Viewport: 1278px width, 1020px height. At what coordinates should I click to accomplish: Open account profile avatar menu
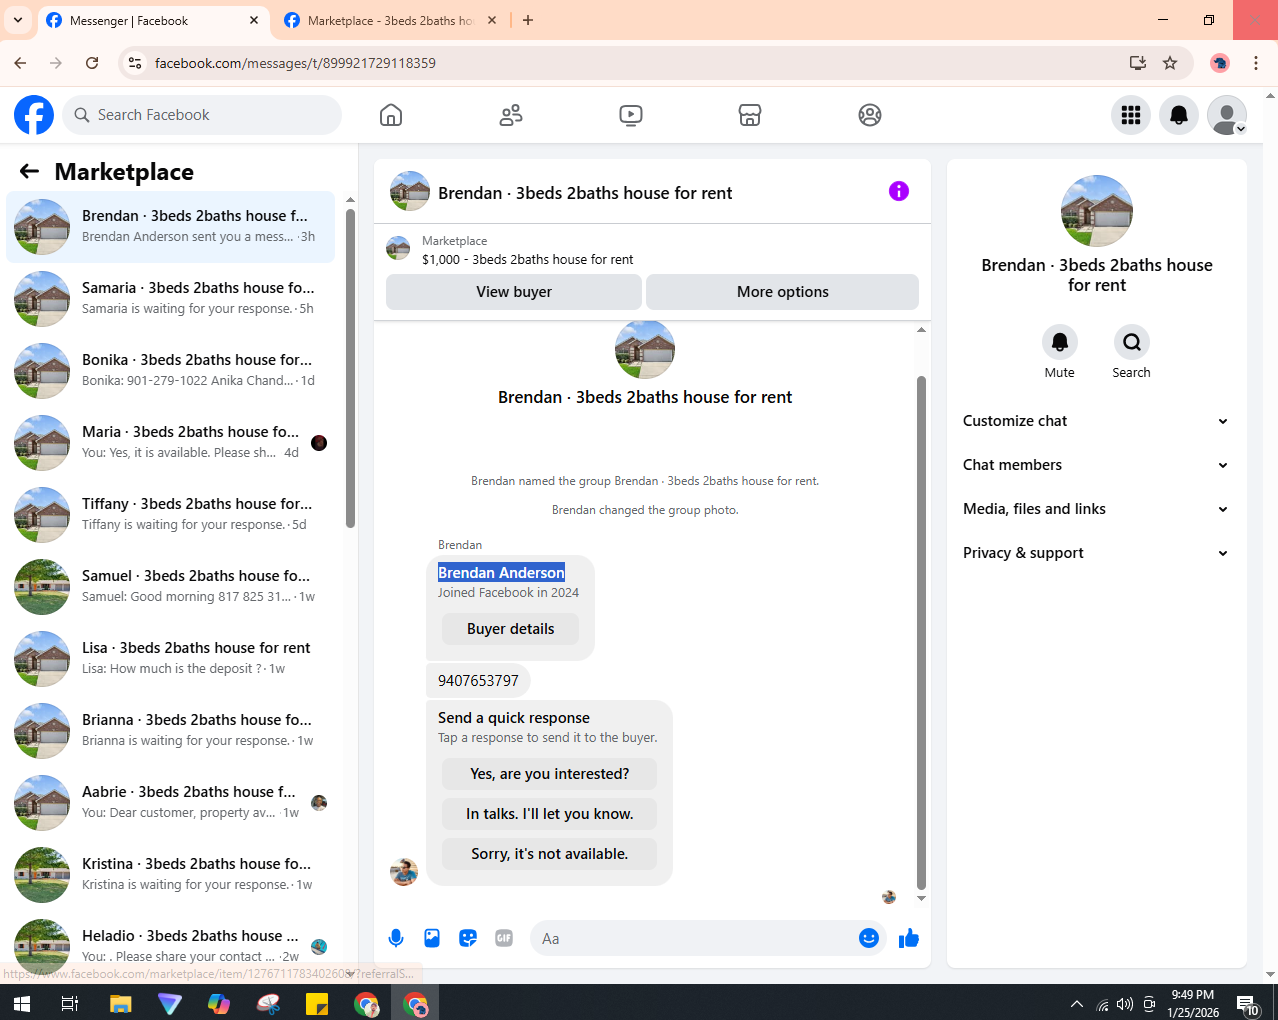(1227, 115)
